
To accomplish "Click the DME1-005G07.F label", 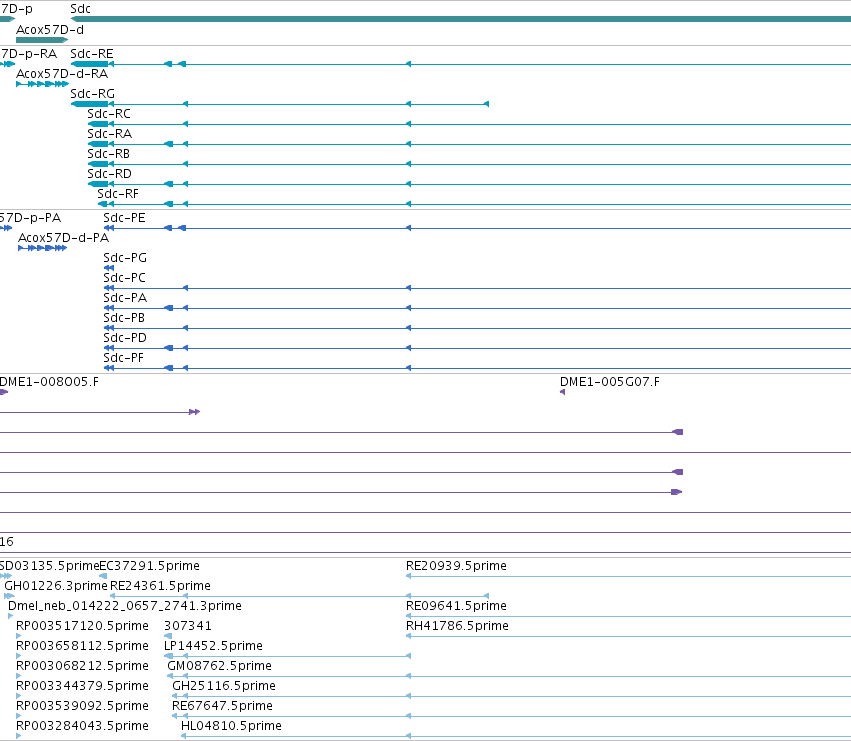I will (x=609, y=382).
